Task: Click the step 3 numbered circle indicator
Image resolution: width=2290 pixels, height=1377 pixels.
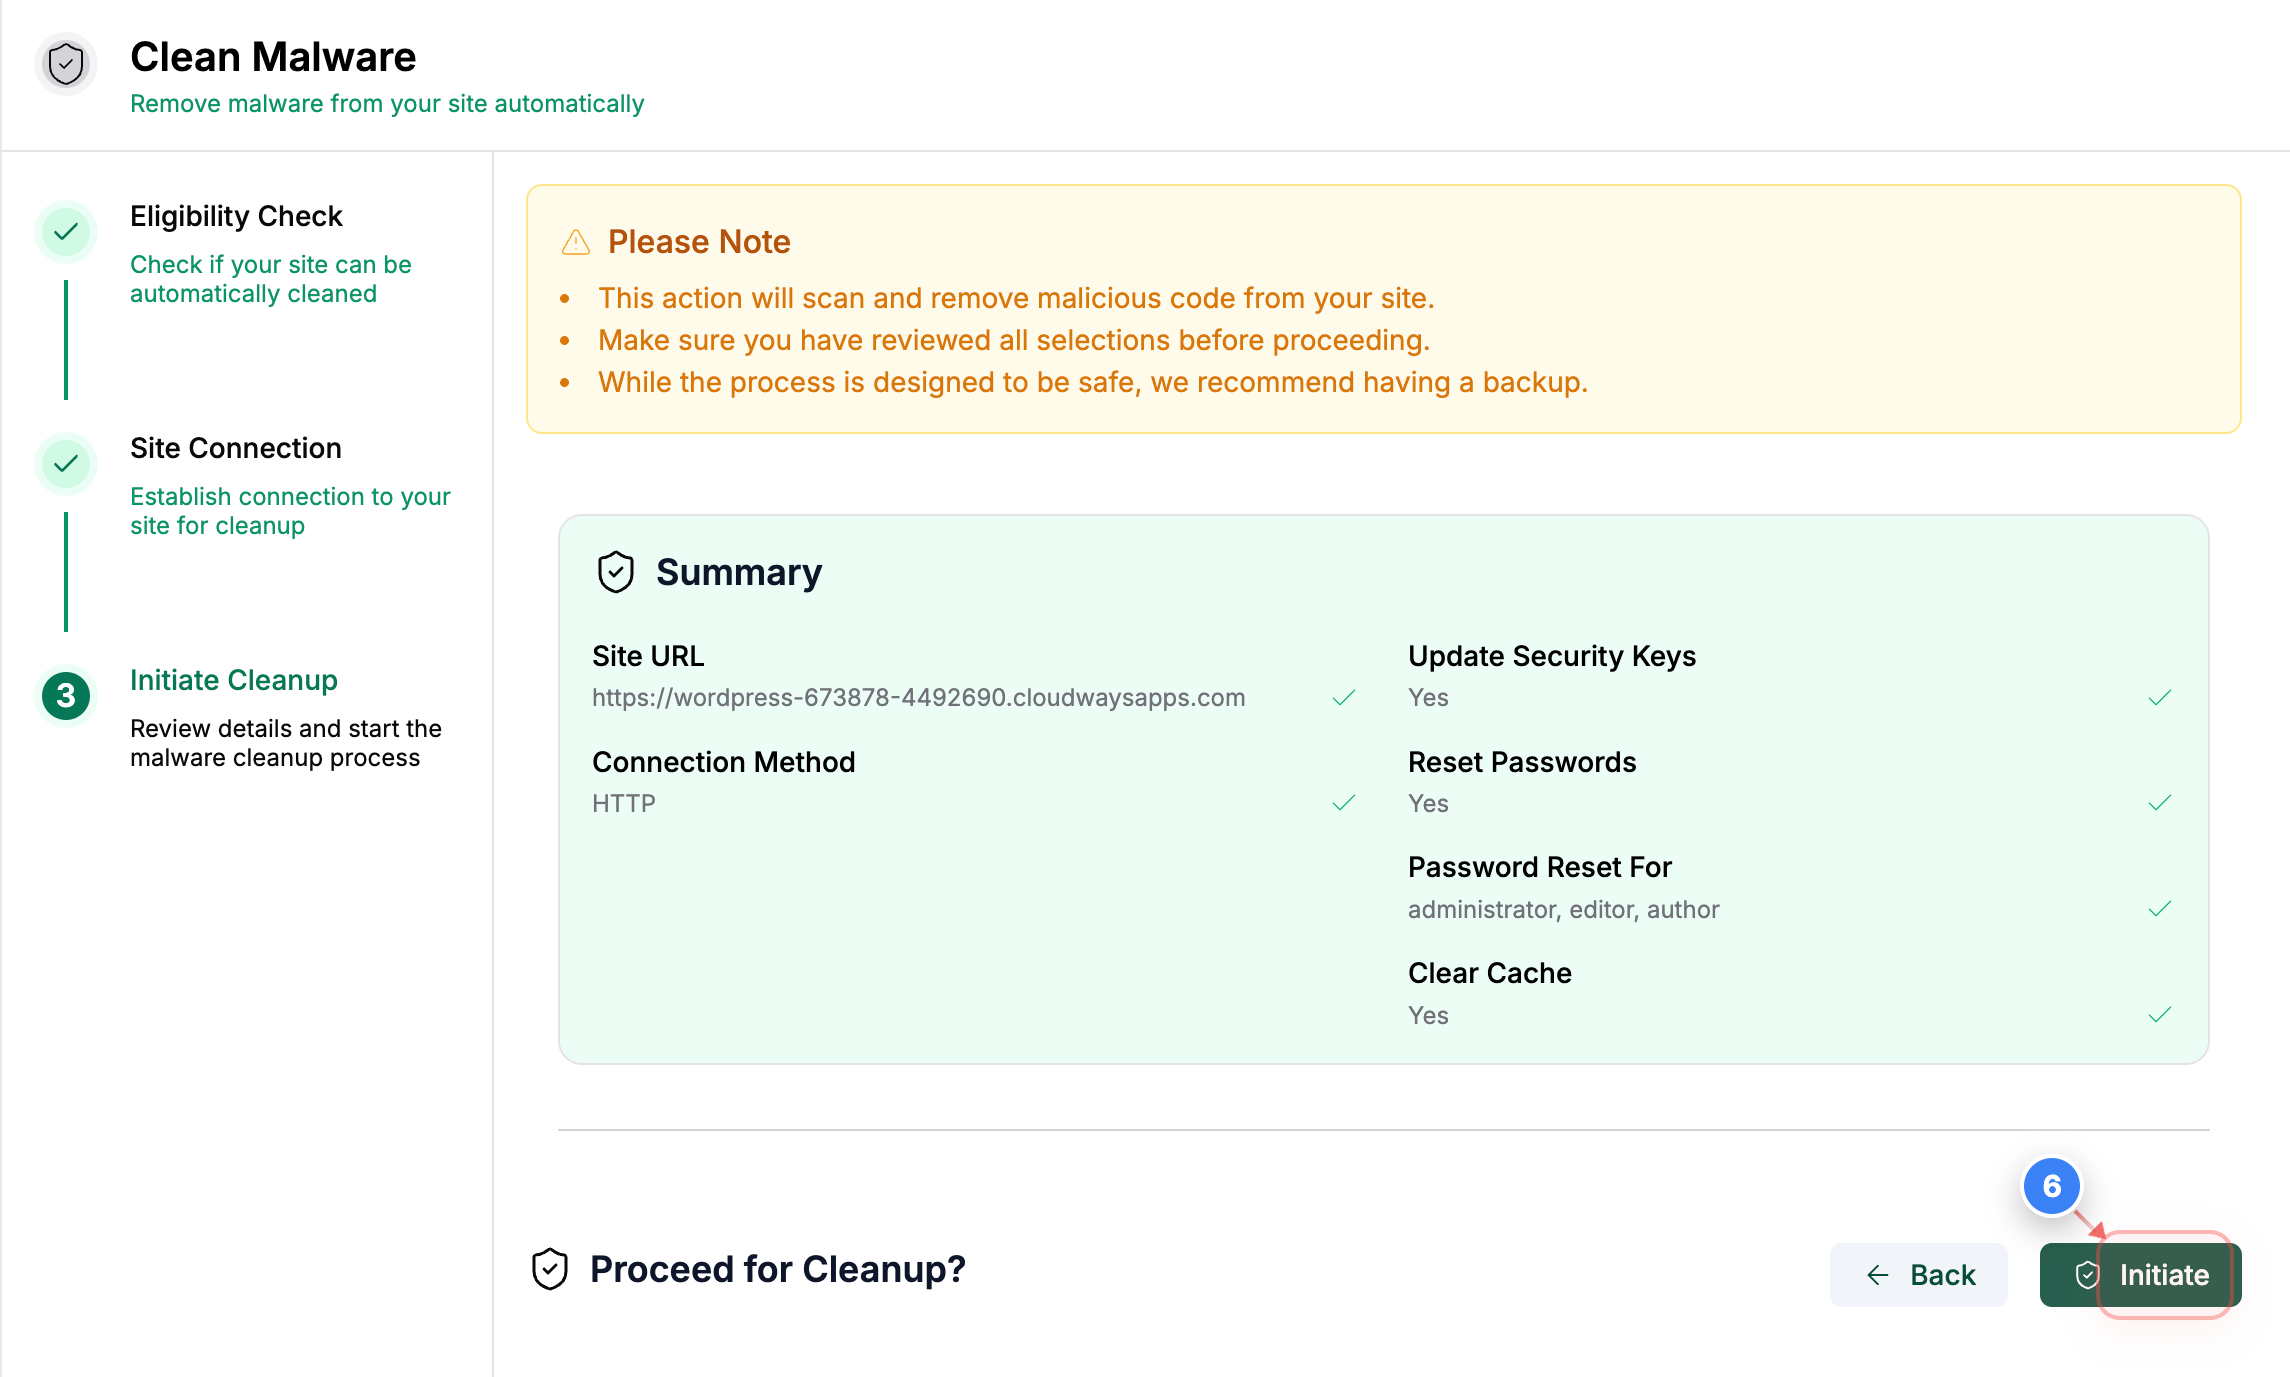Action: click(x=65, y=696)
